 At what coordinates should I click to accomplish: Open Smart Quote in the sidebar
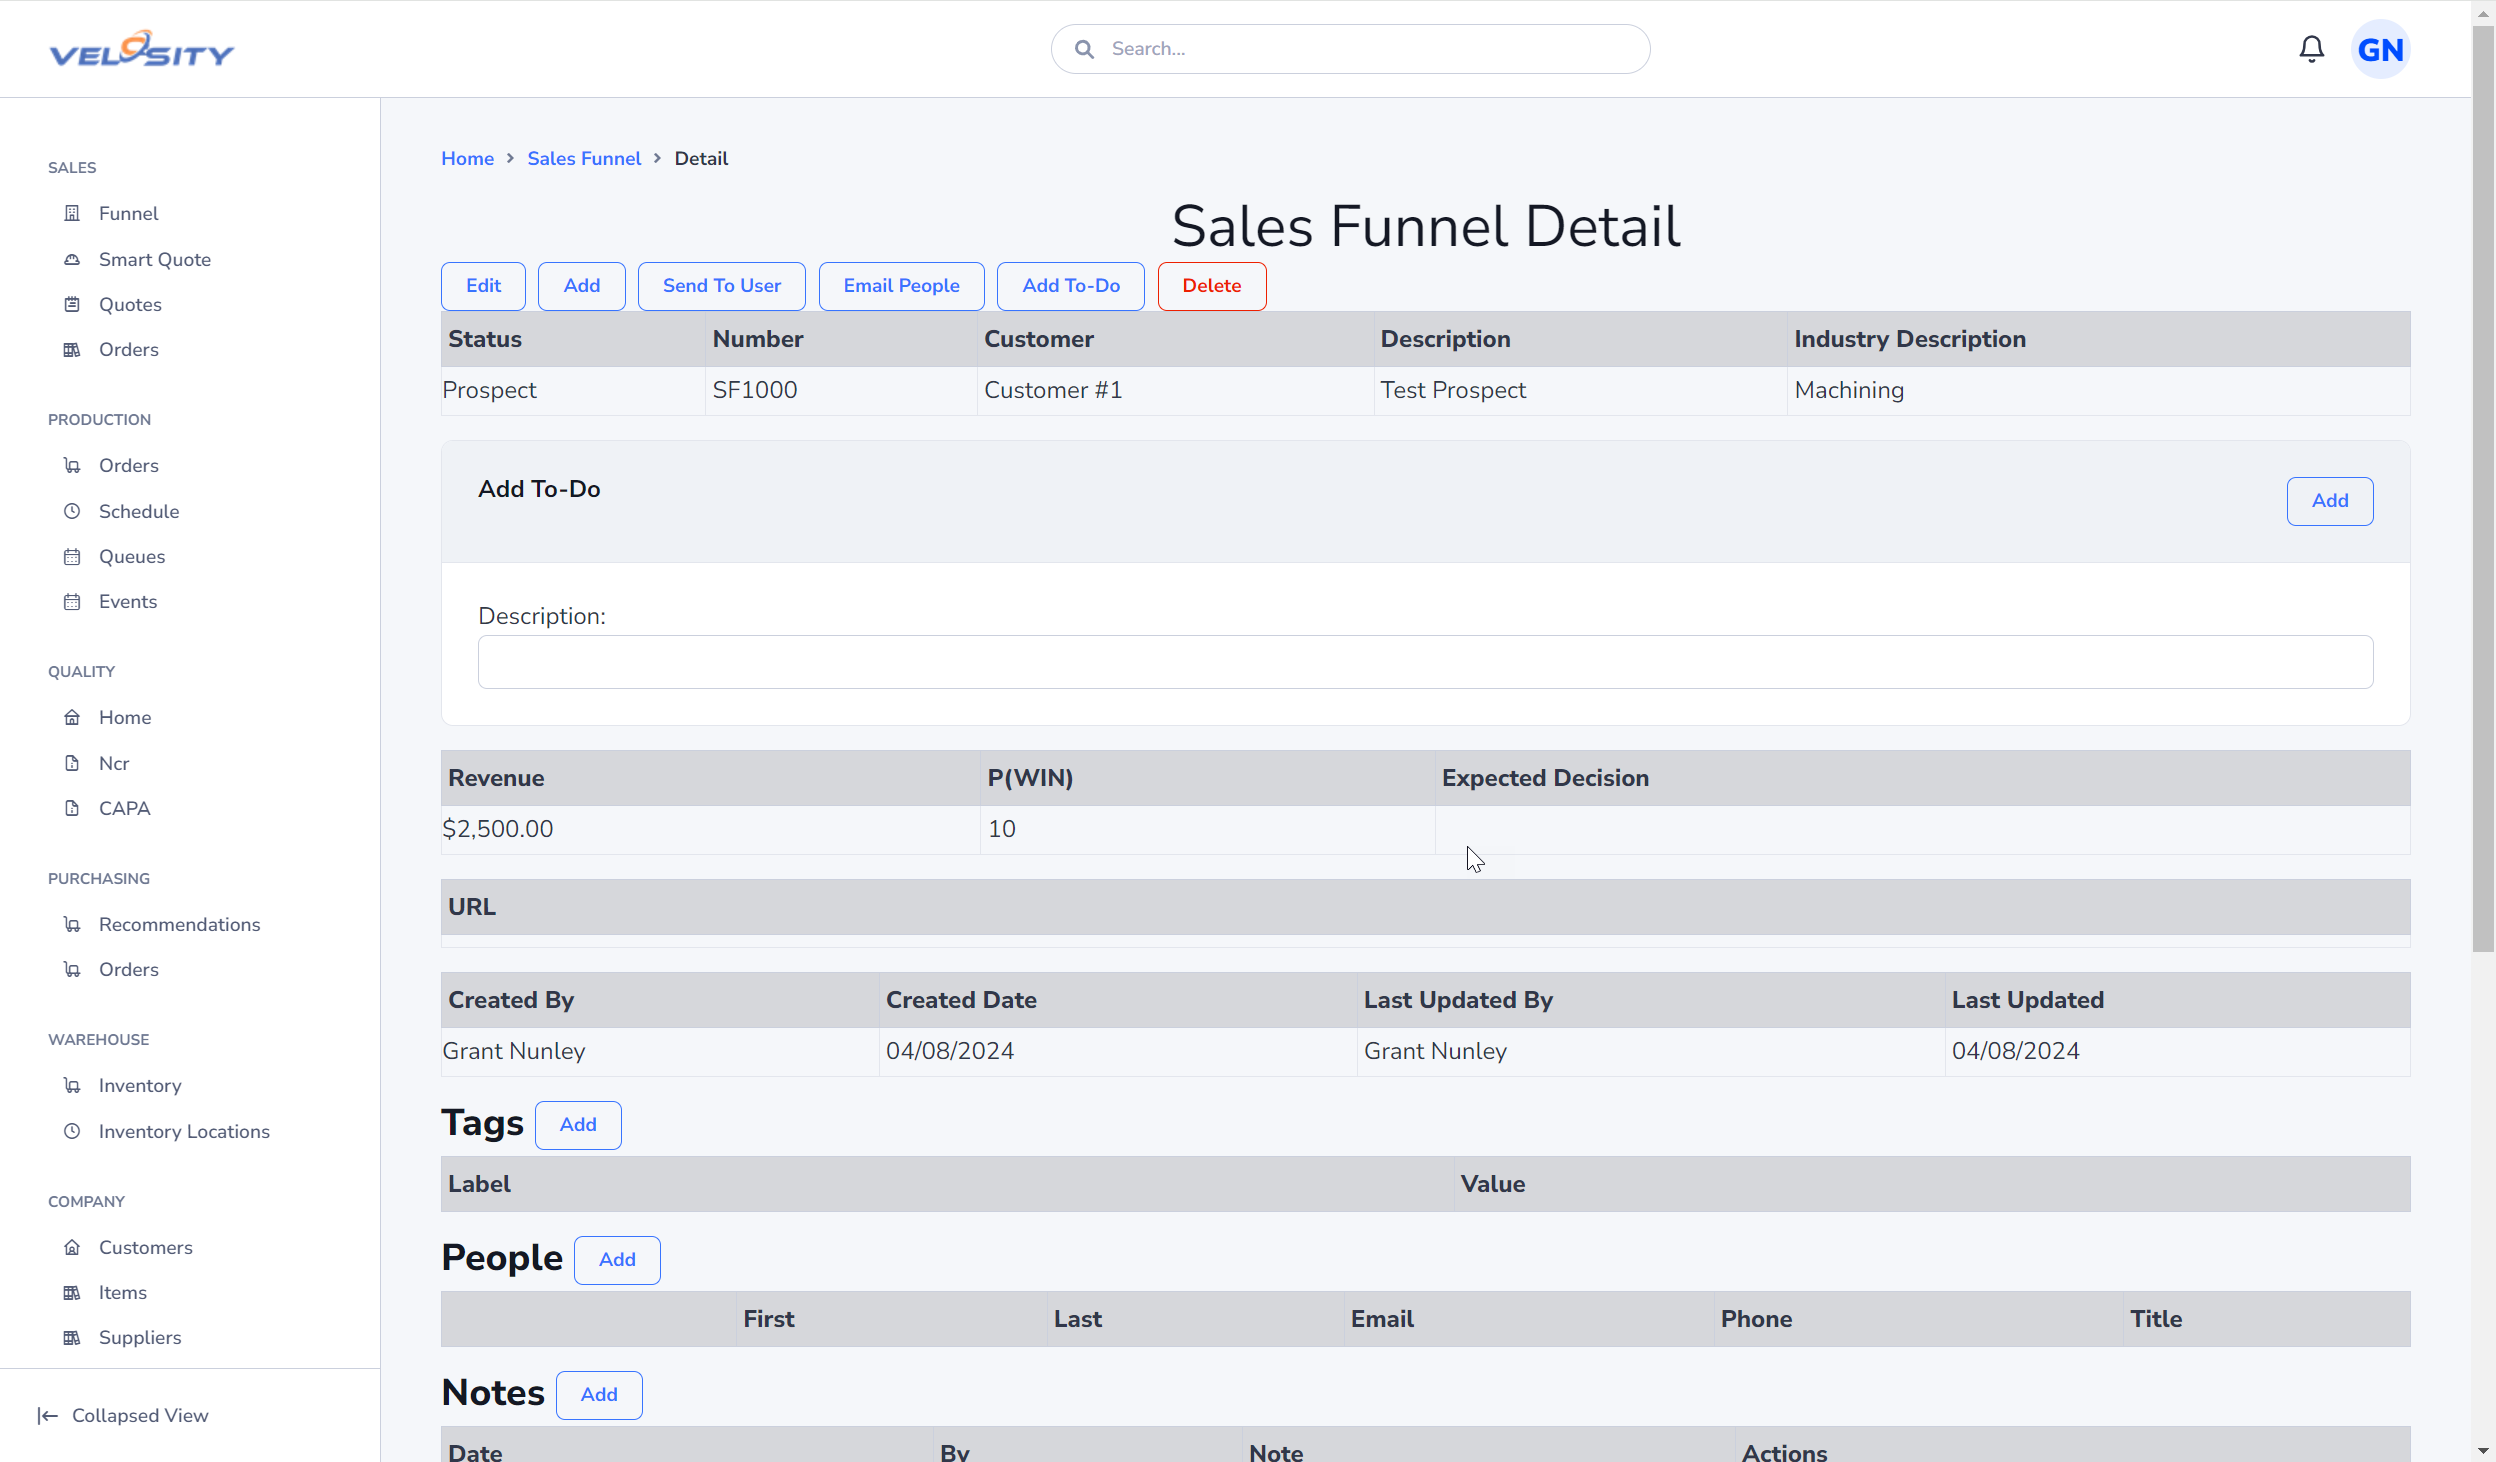(155, 259)
